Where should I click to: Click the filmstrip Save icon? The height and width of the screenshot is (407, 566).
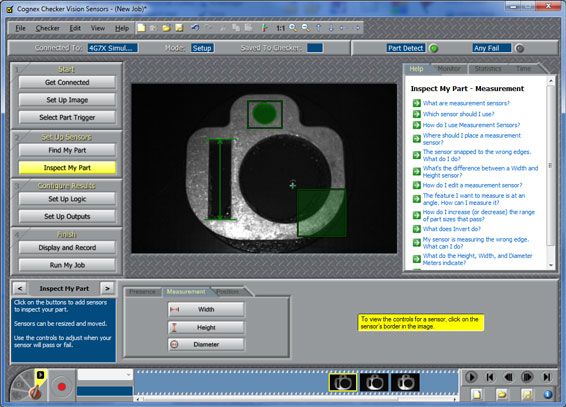(527, 394)
